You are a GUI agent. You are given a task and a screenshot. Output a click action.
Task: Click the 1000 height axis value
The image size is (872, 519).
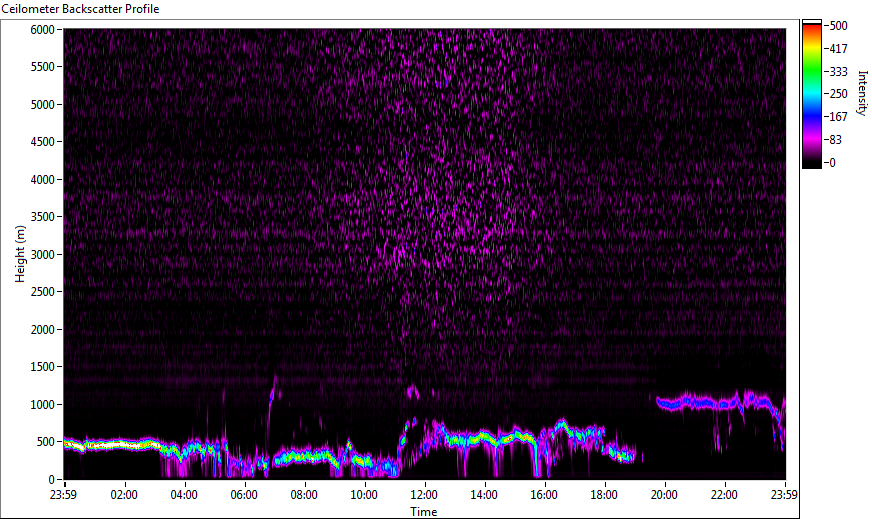point(43,405)
